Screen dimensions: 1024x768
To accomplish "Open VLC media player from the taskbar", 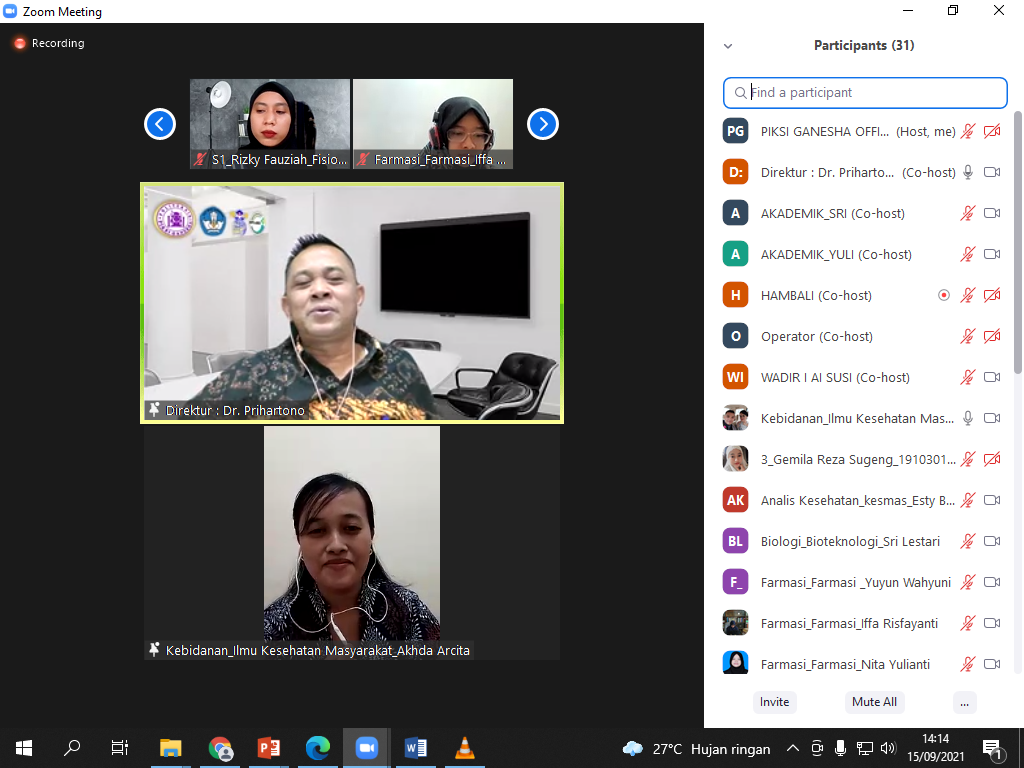I will point(464,748).
